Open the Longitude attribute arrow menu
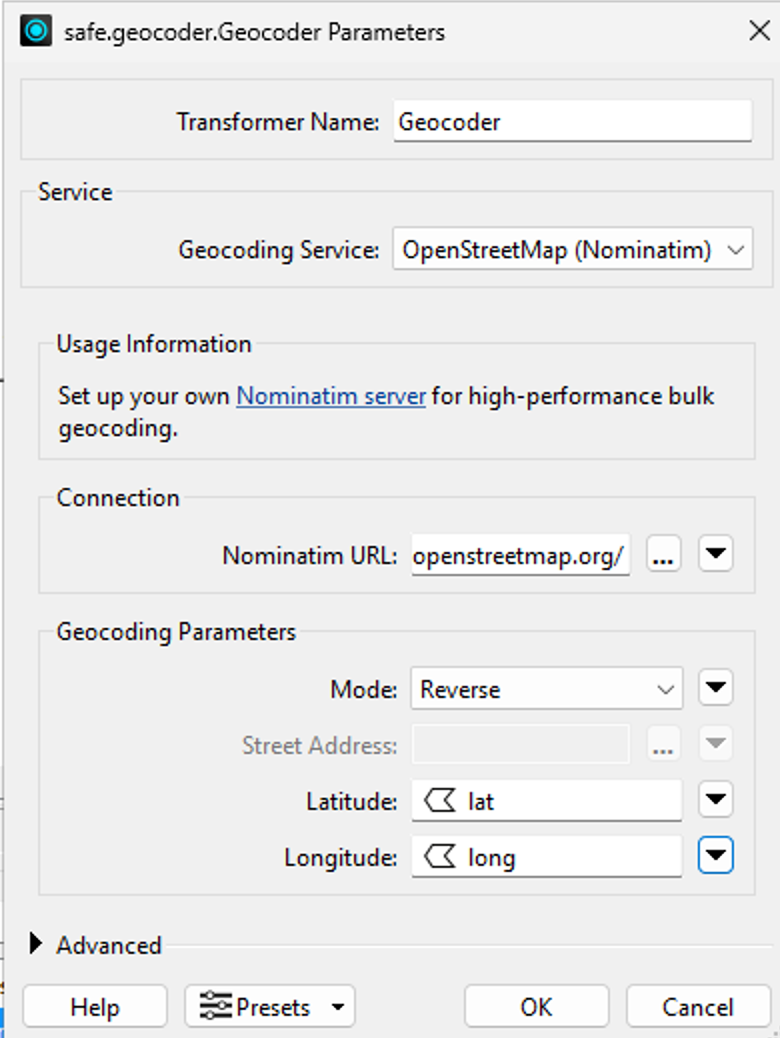Screen dimensions: 780x1038 tap(715, 855)
